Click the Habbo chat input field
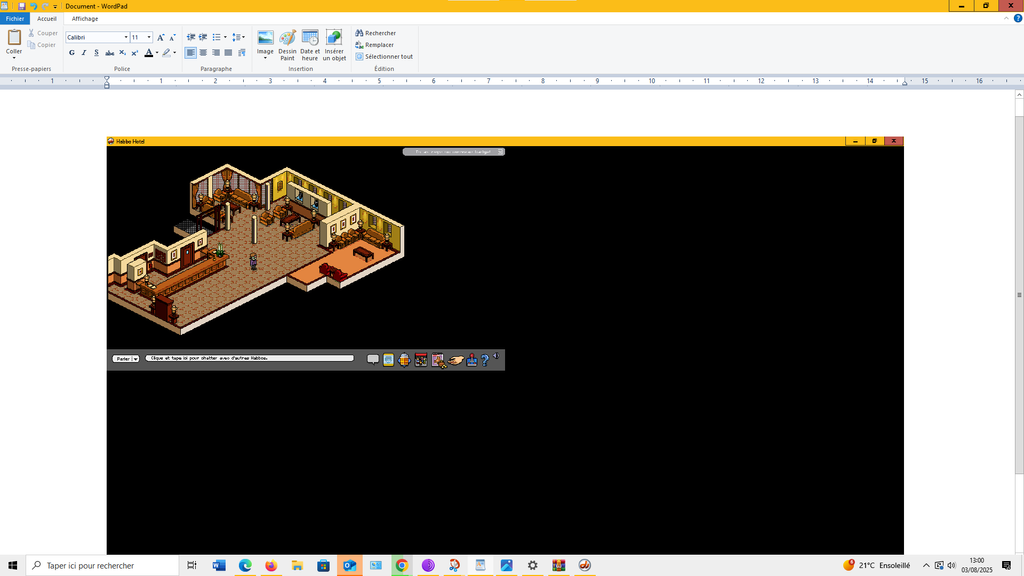This screenshot has width=1024, height=576. click(250, 358)
